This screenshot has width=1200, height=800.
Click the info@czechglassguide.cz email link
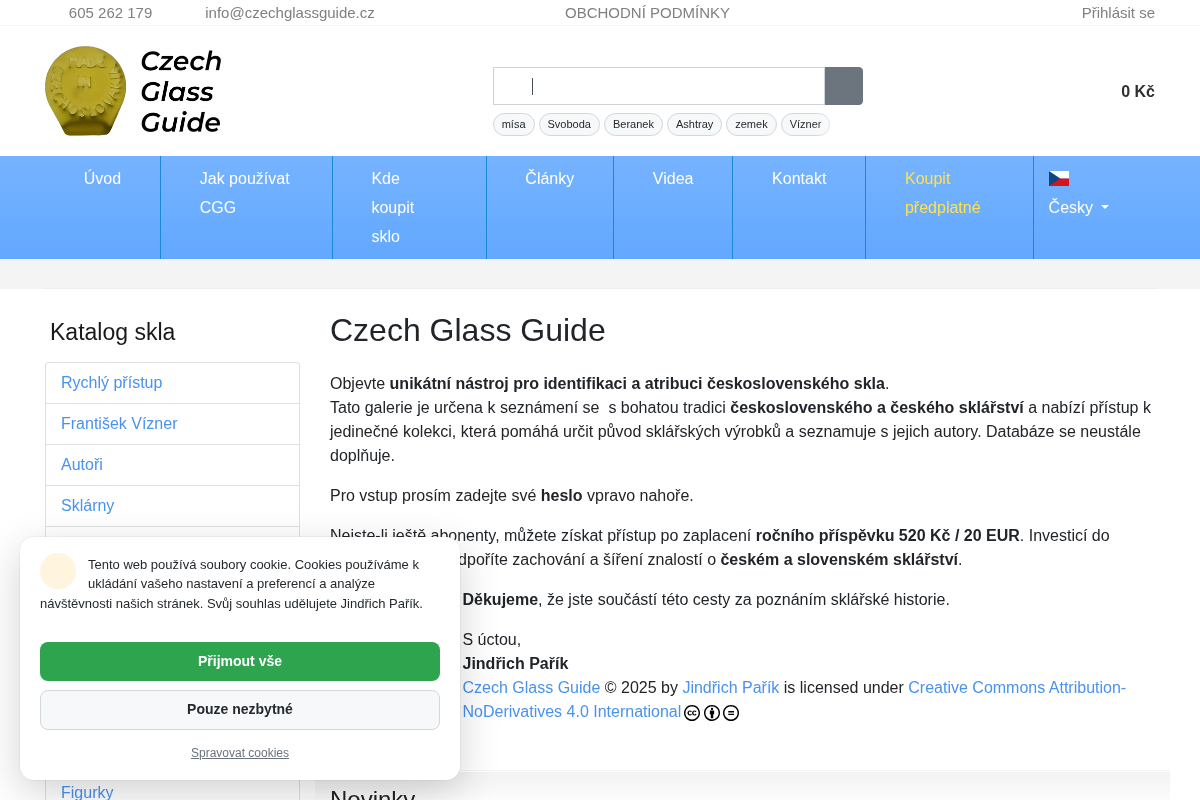pos(290,13)
